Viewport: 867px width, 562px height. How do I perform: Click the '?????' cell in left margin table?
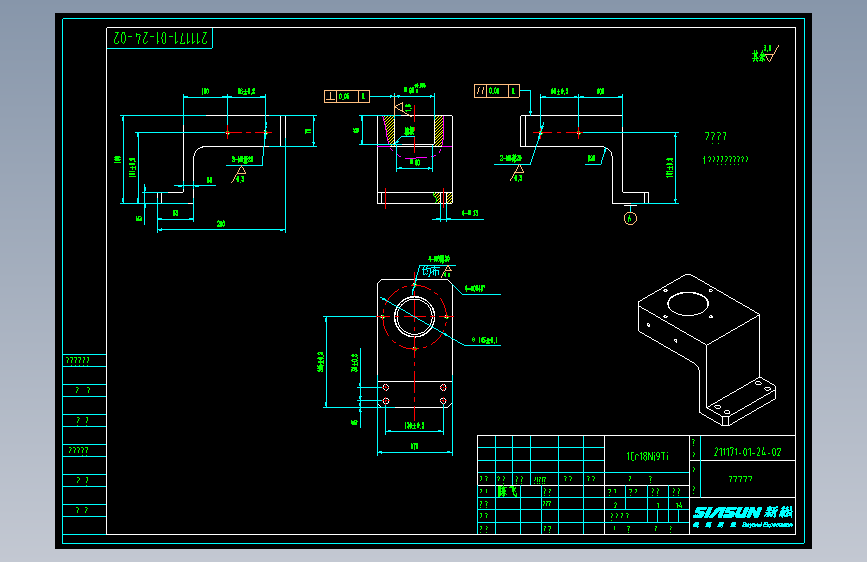pyautogui.click(x=78, y=450)
